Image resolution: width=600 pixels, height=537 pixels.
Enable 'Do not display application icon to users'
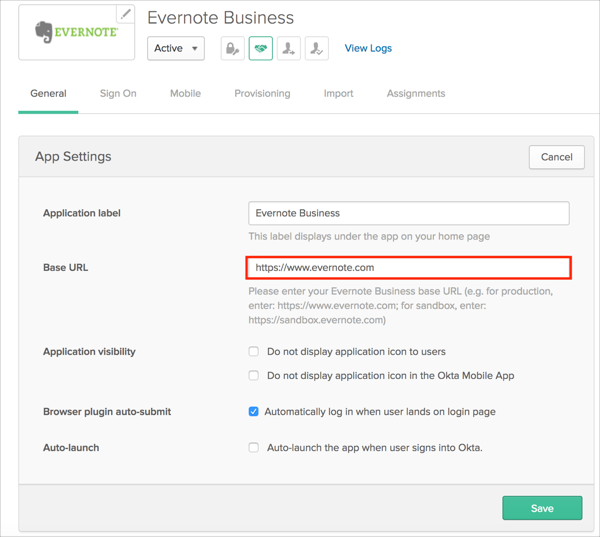pos(254,352)
